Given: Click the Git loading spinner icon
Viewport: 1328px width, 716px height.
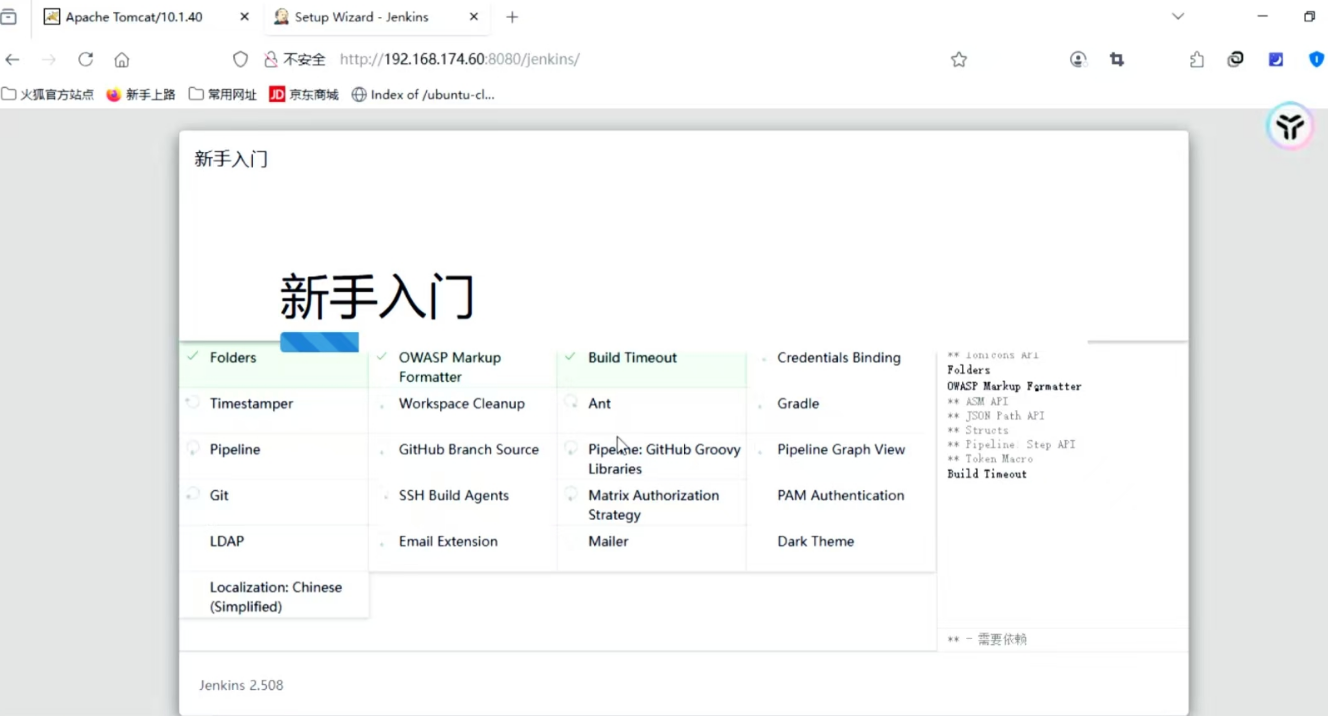Looking at the screenshot, I should click(x=193, y=495).
